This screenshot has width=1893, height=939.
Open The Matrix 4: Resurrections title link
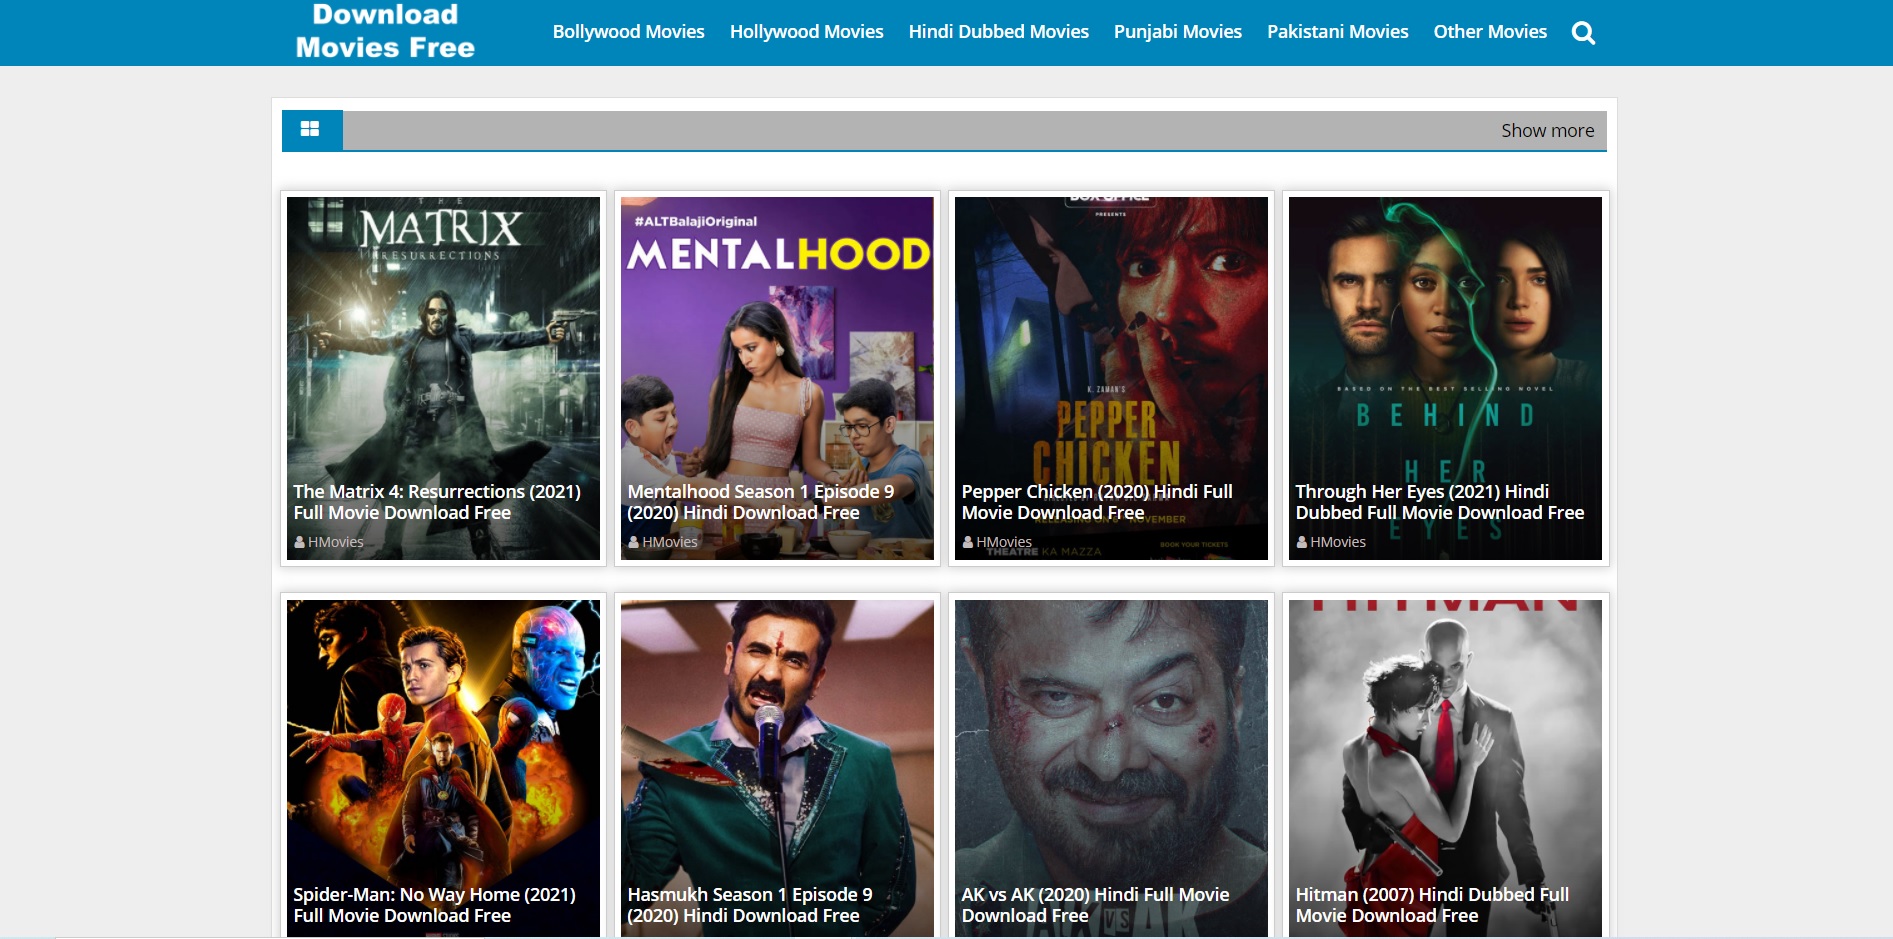[x=437, y=502]
